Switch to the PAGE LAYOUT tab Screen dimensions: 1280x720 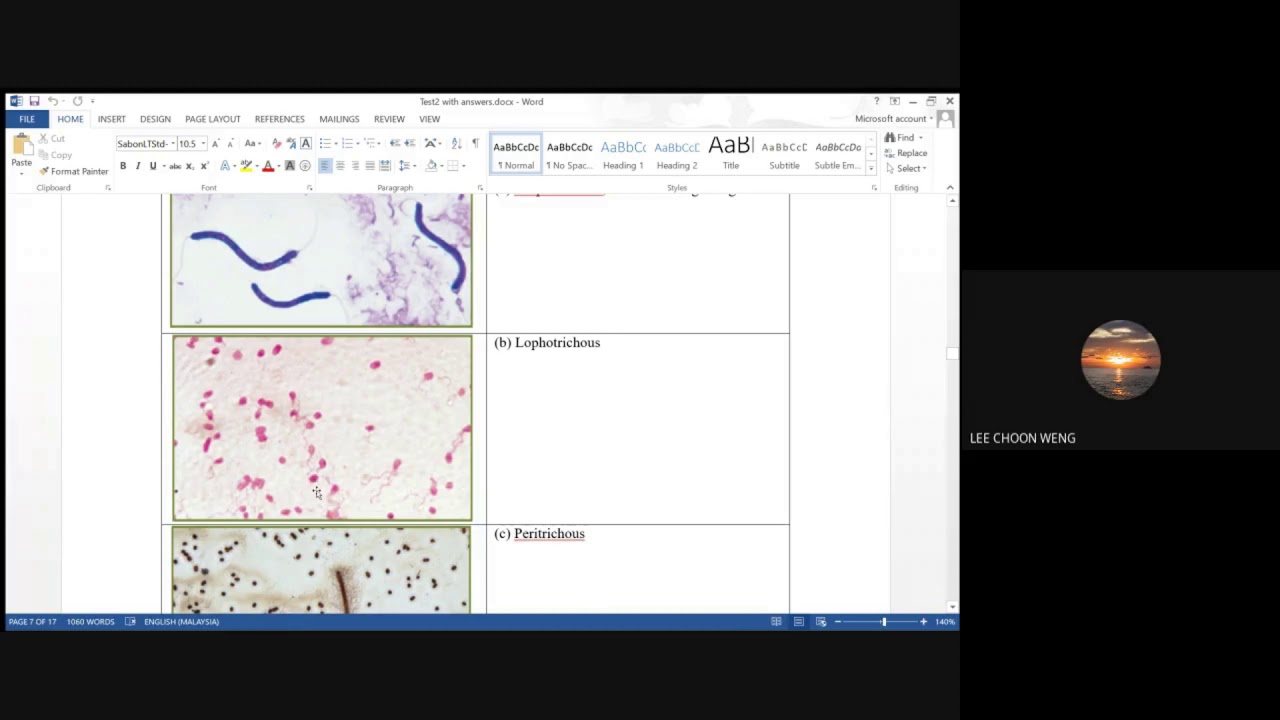click(x=213, y=119)
